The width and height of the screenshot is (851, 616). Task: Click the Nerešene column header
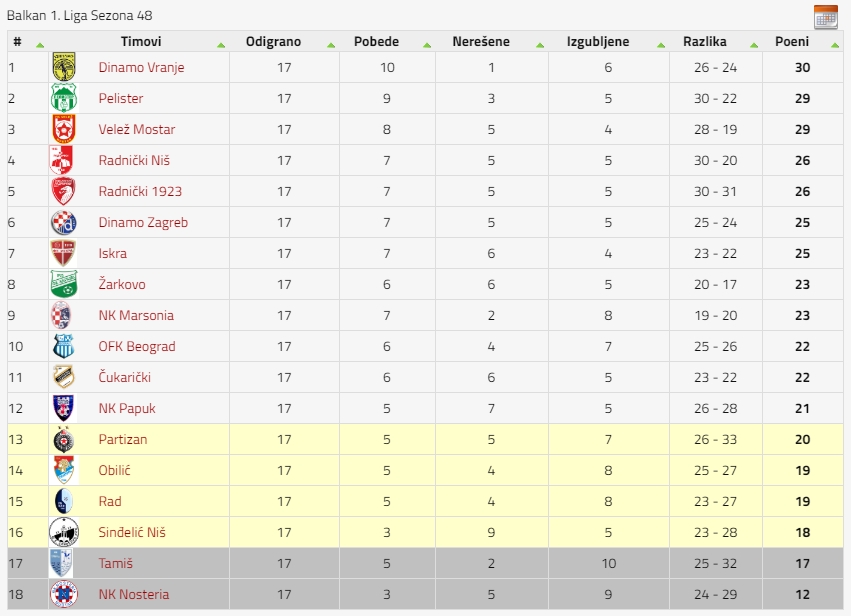[x=481, y=41]
